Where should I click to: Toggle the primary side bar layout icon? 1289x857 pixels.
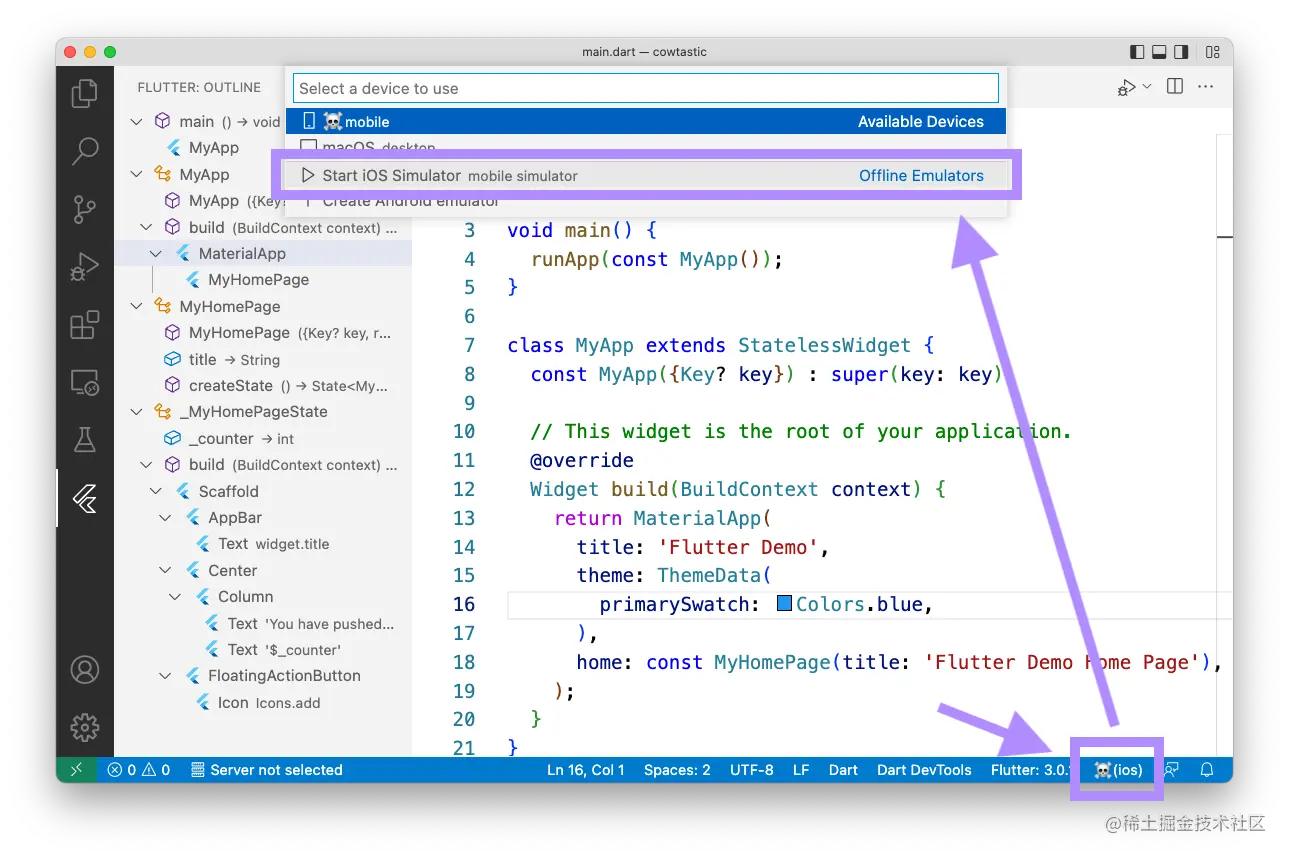click(x=1137, y=52)
